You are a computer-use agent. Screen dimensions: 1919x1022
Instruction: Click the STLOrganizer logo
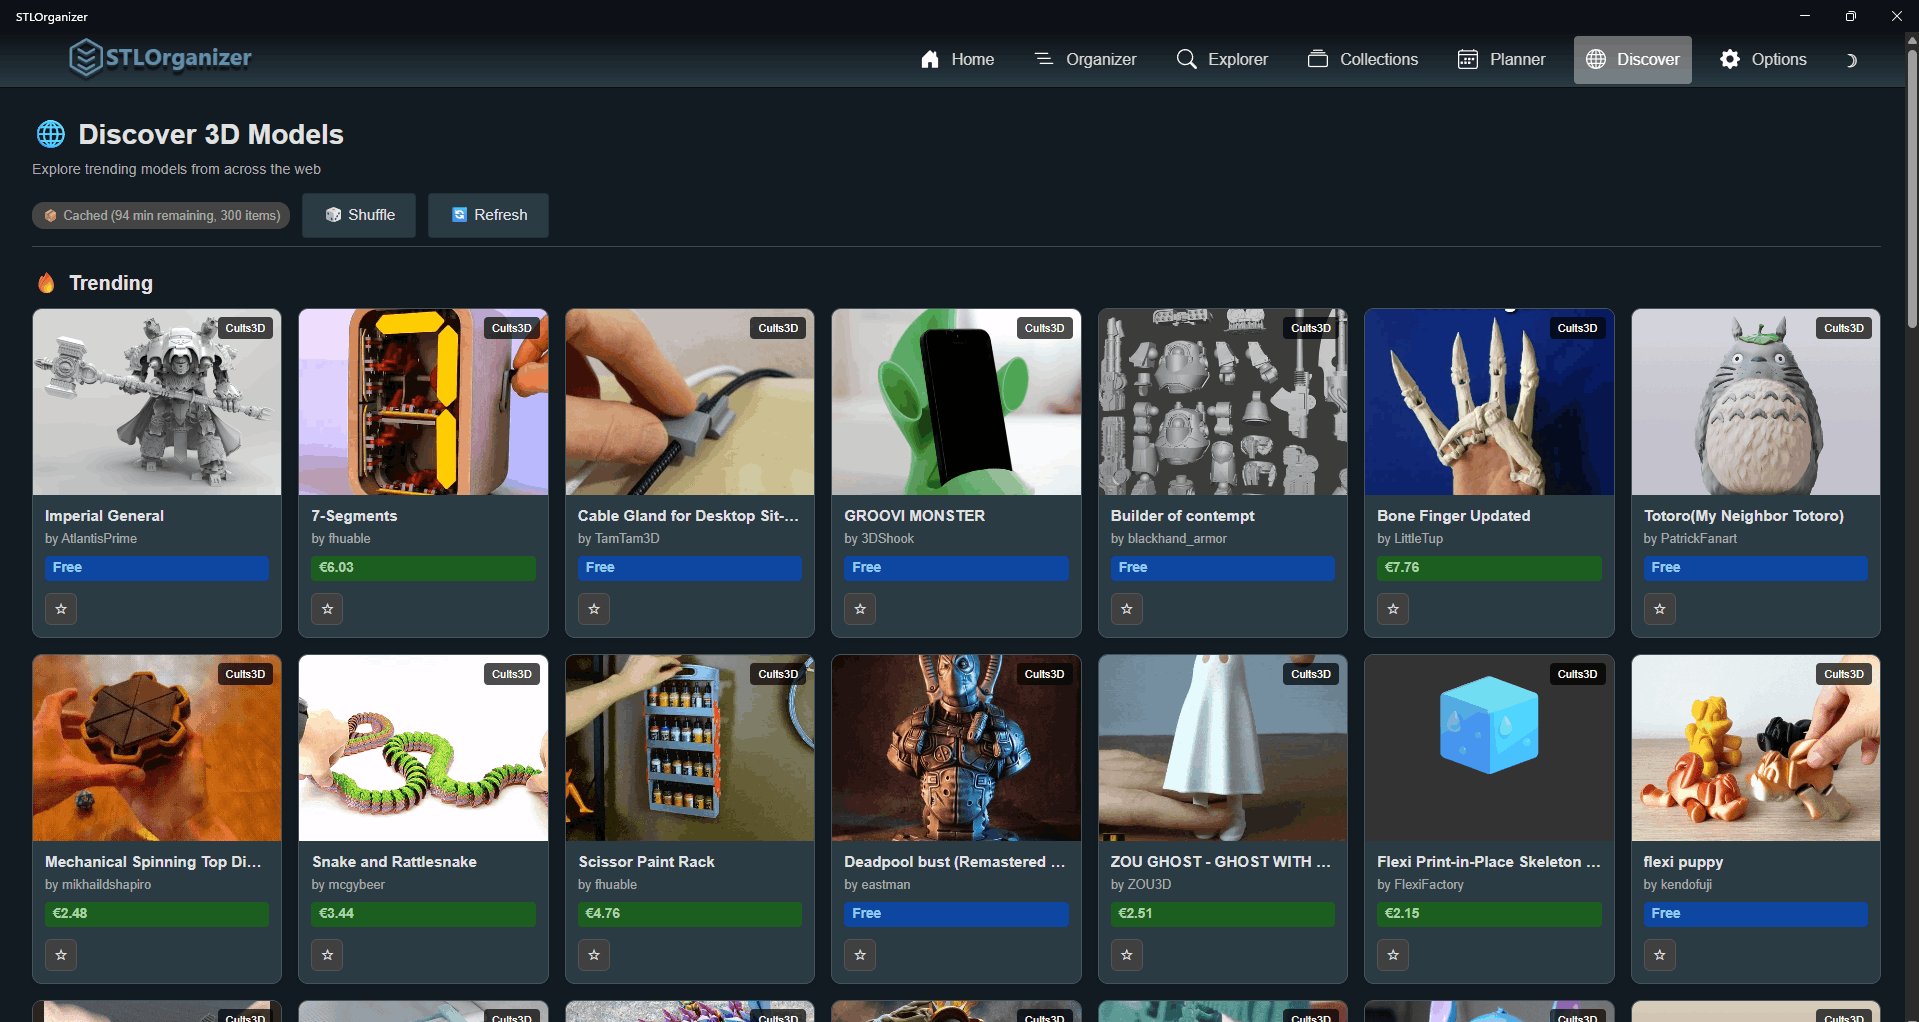(160, 57)
